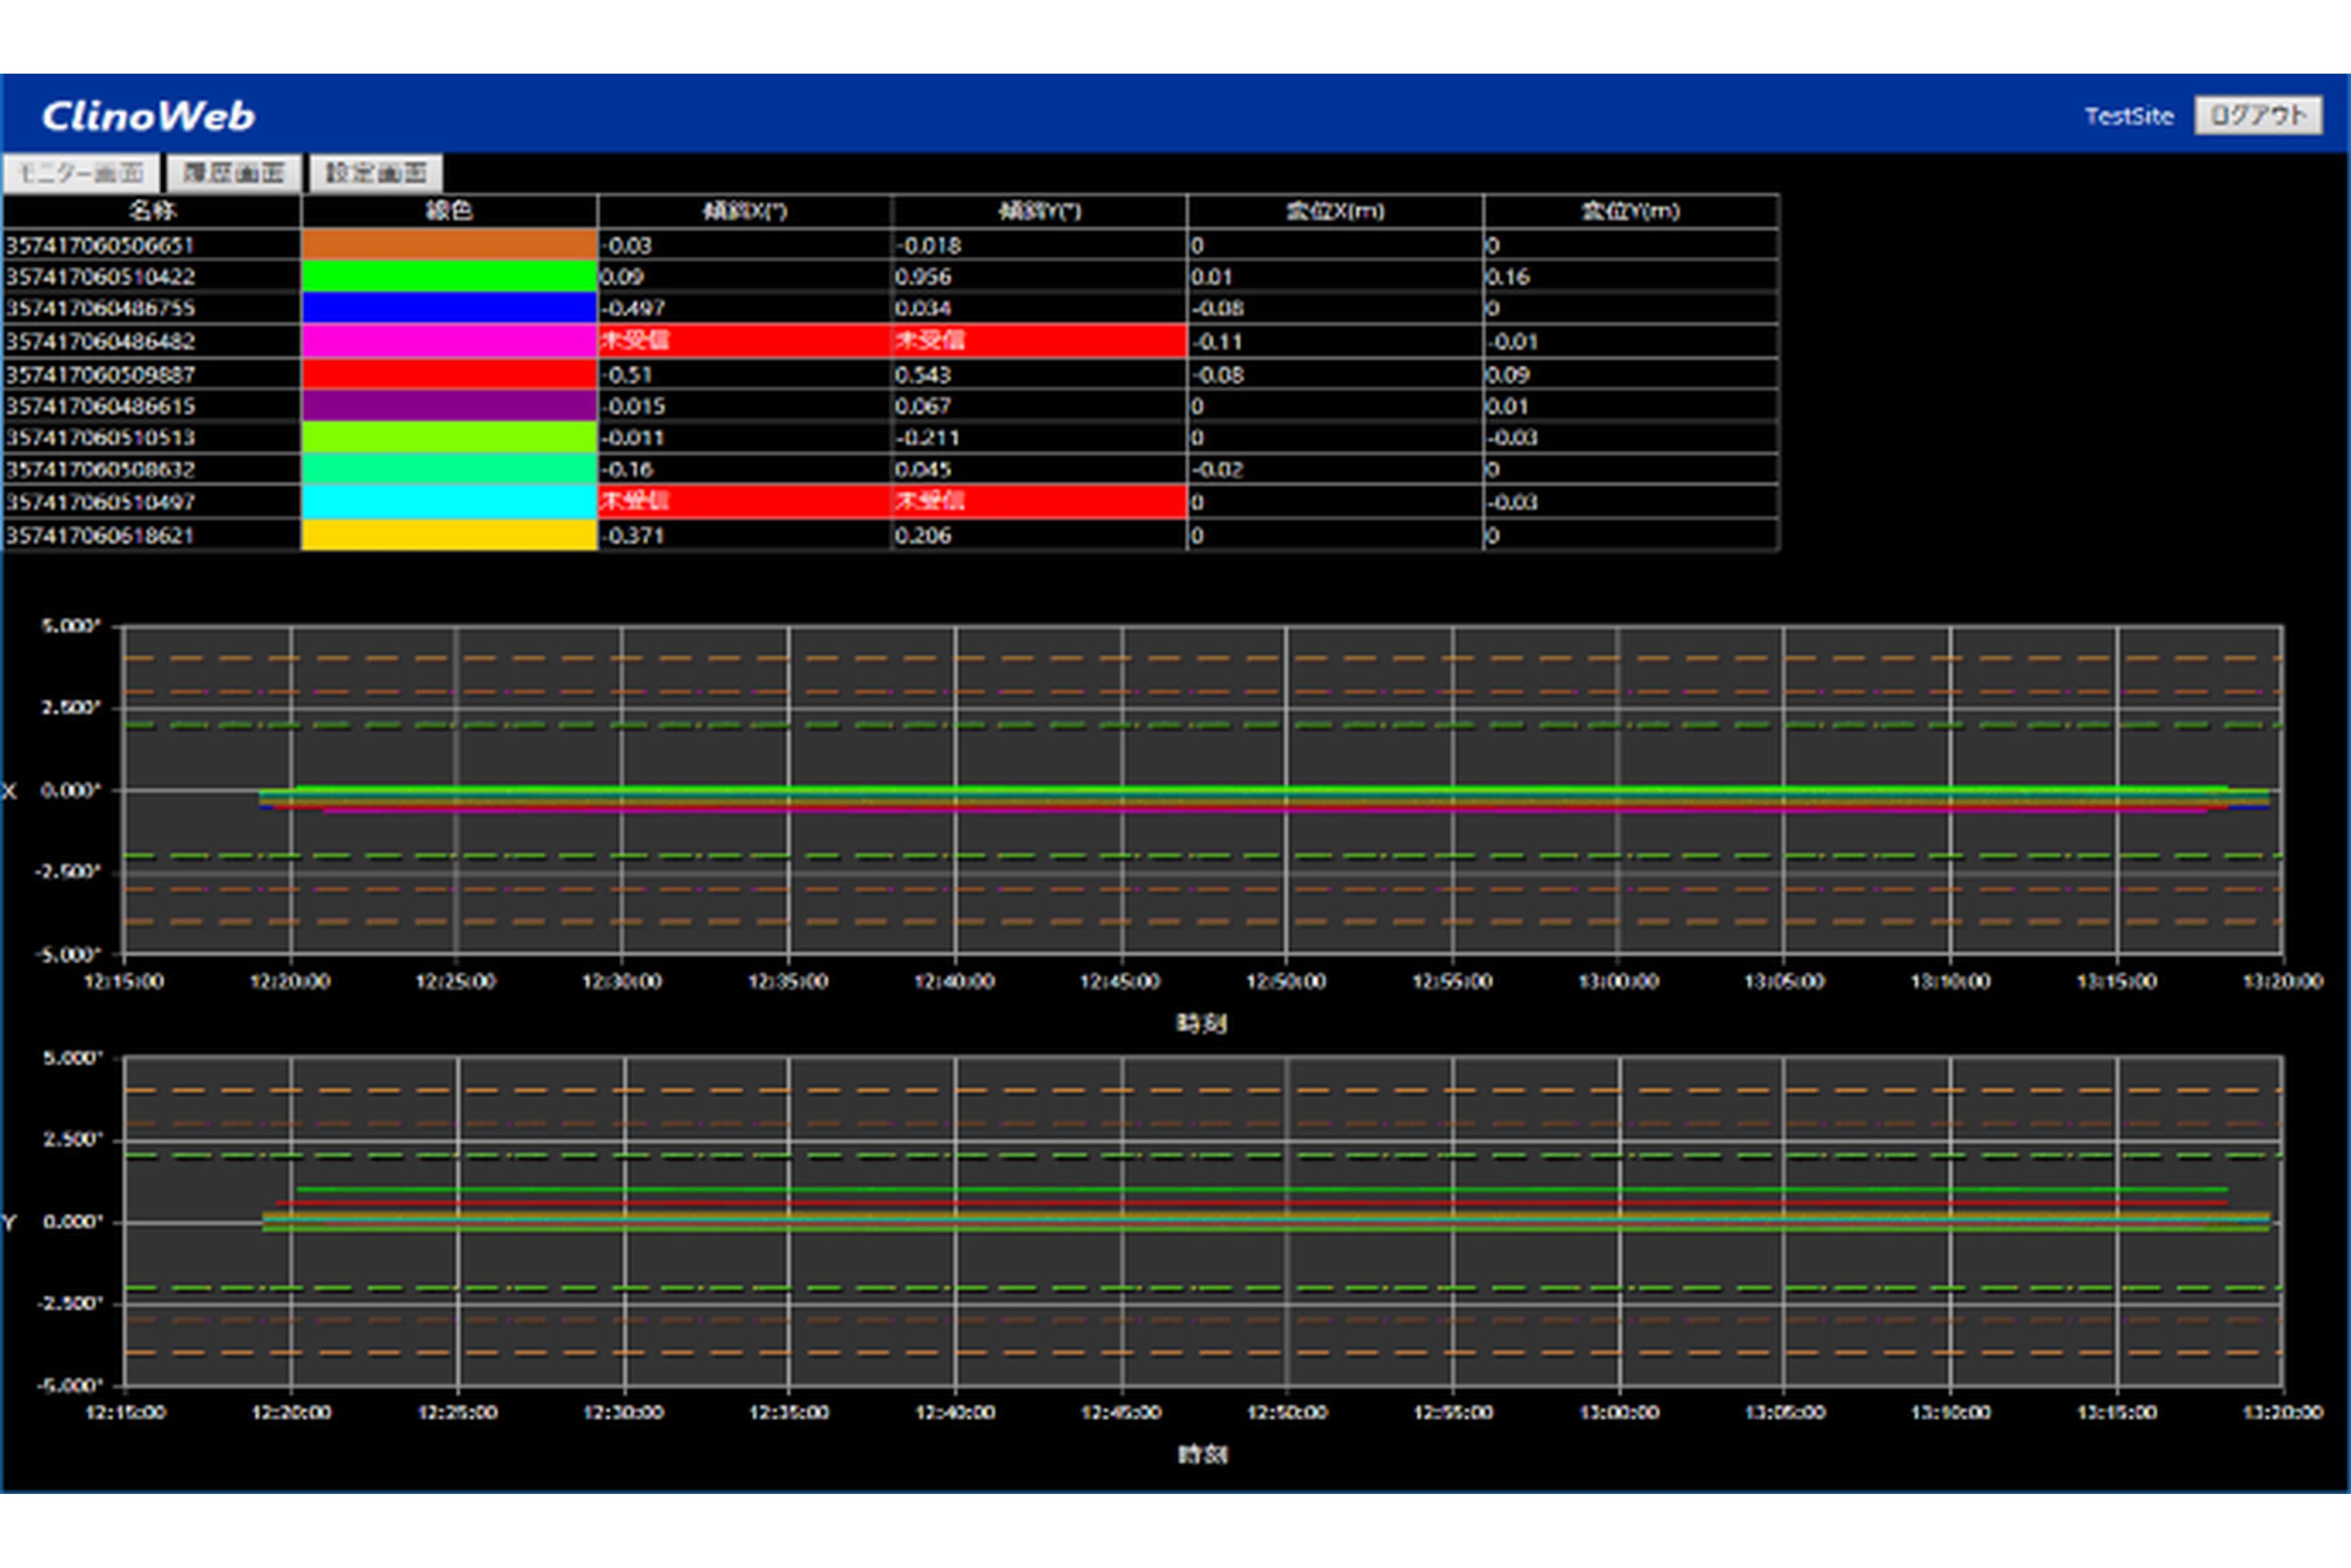Click the blue line color swatch
The image size is (2351, 1568).
(449, 308)
